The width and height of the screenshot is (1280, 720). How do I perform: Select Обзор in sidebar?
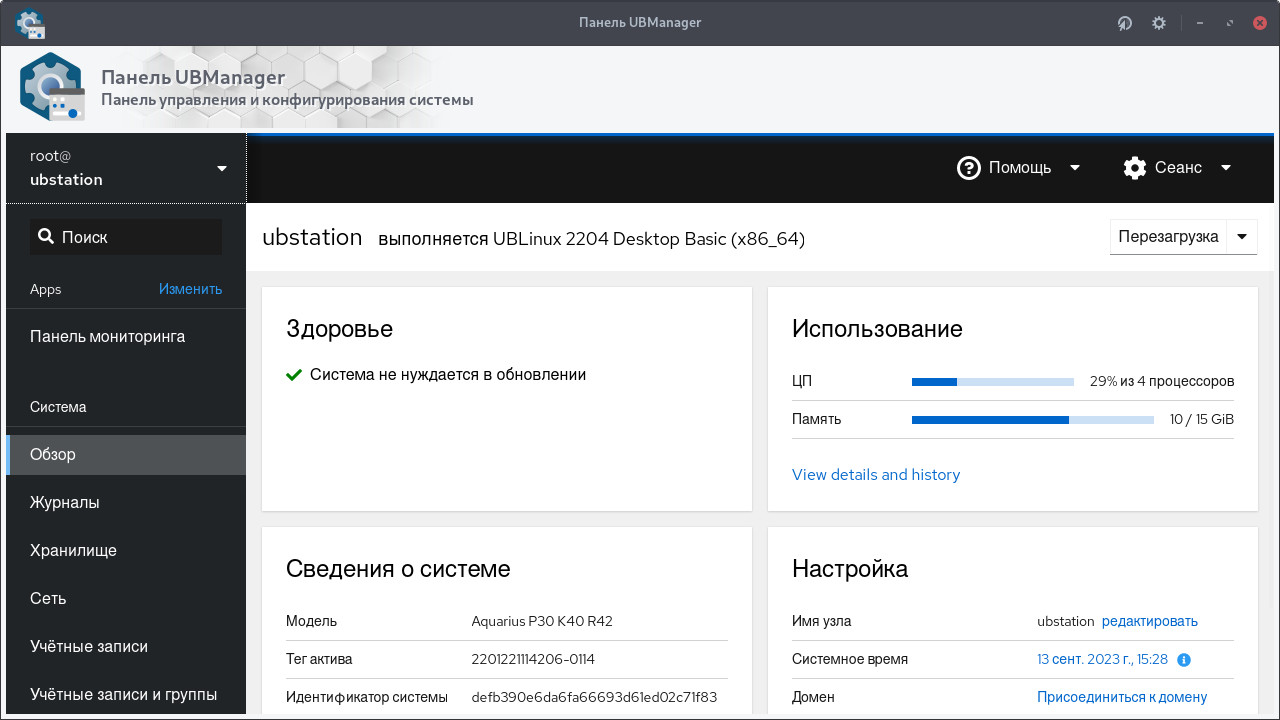tap(126, 455)
